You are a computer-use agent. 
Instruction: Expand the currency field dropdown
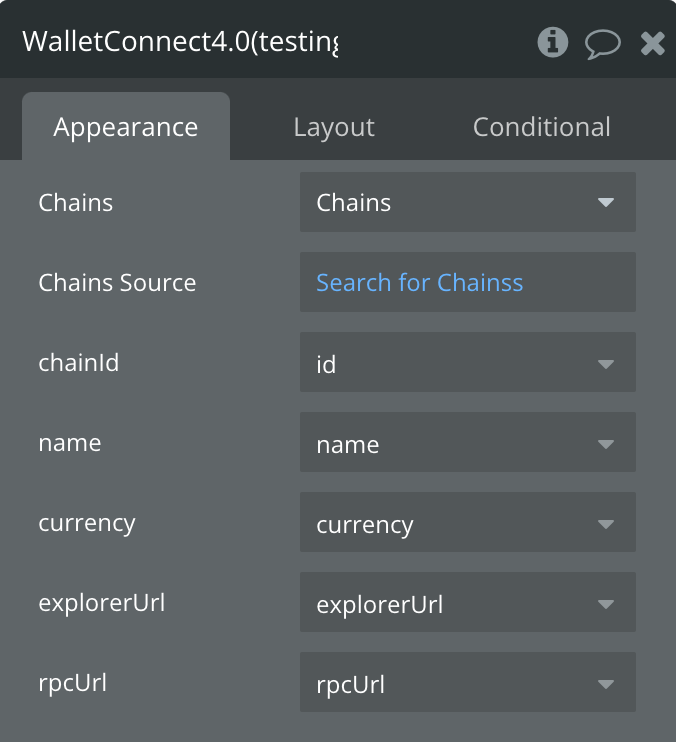(x=467, y=524)
